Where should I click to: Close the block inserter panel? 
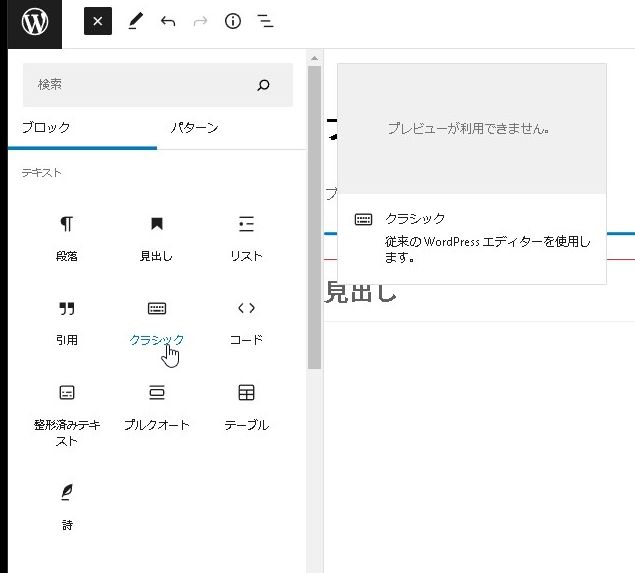coord(97,22)
